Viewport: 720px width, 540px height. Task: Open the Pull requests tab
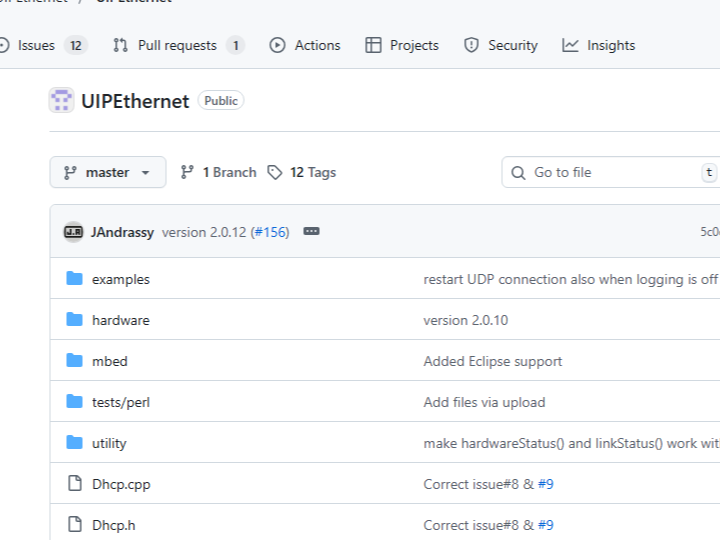click(178, 45)
